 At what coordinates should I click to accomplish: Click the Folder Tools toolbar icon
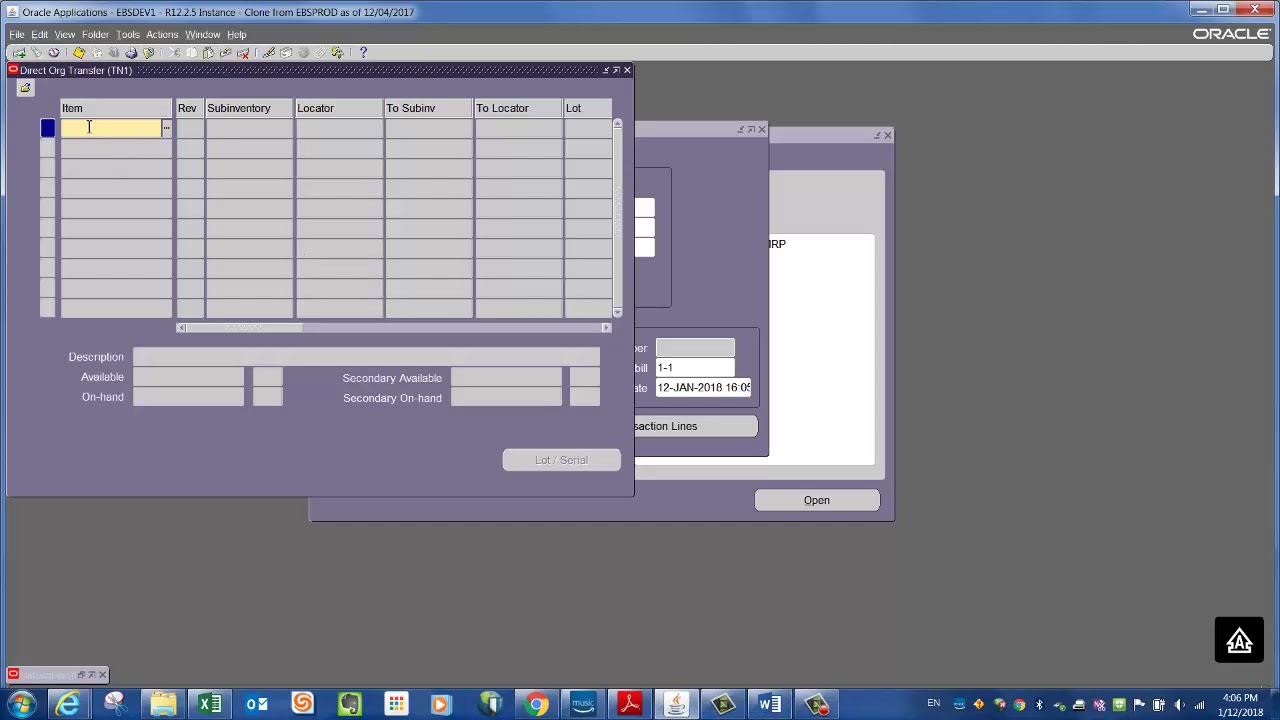[x=338, y=52]
